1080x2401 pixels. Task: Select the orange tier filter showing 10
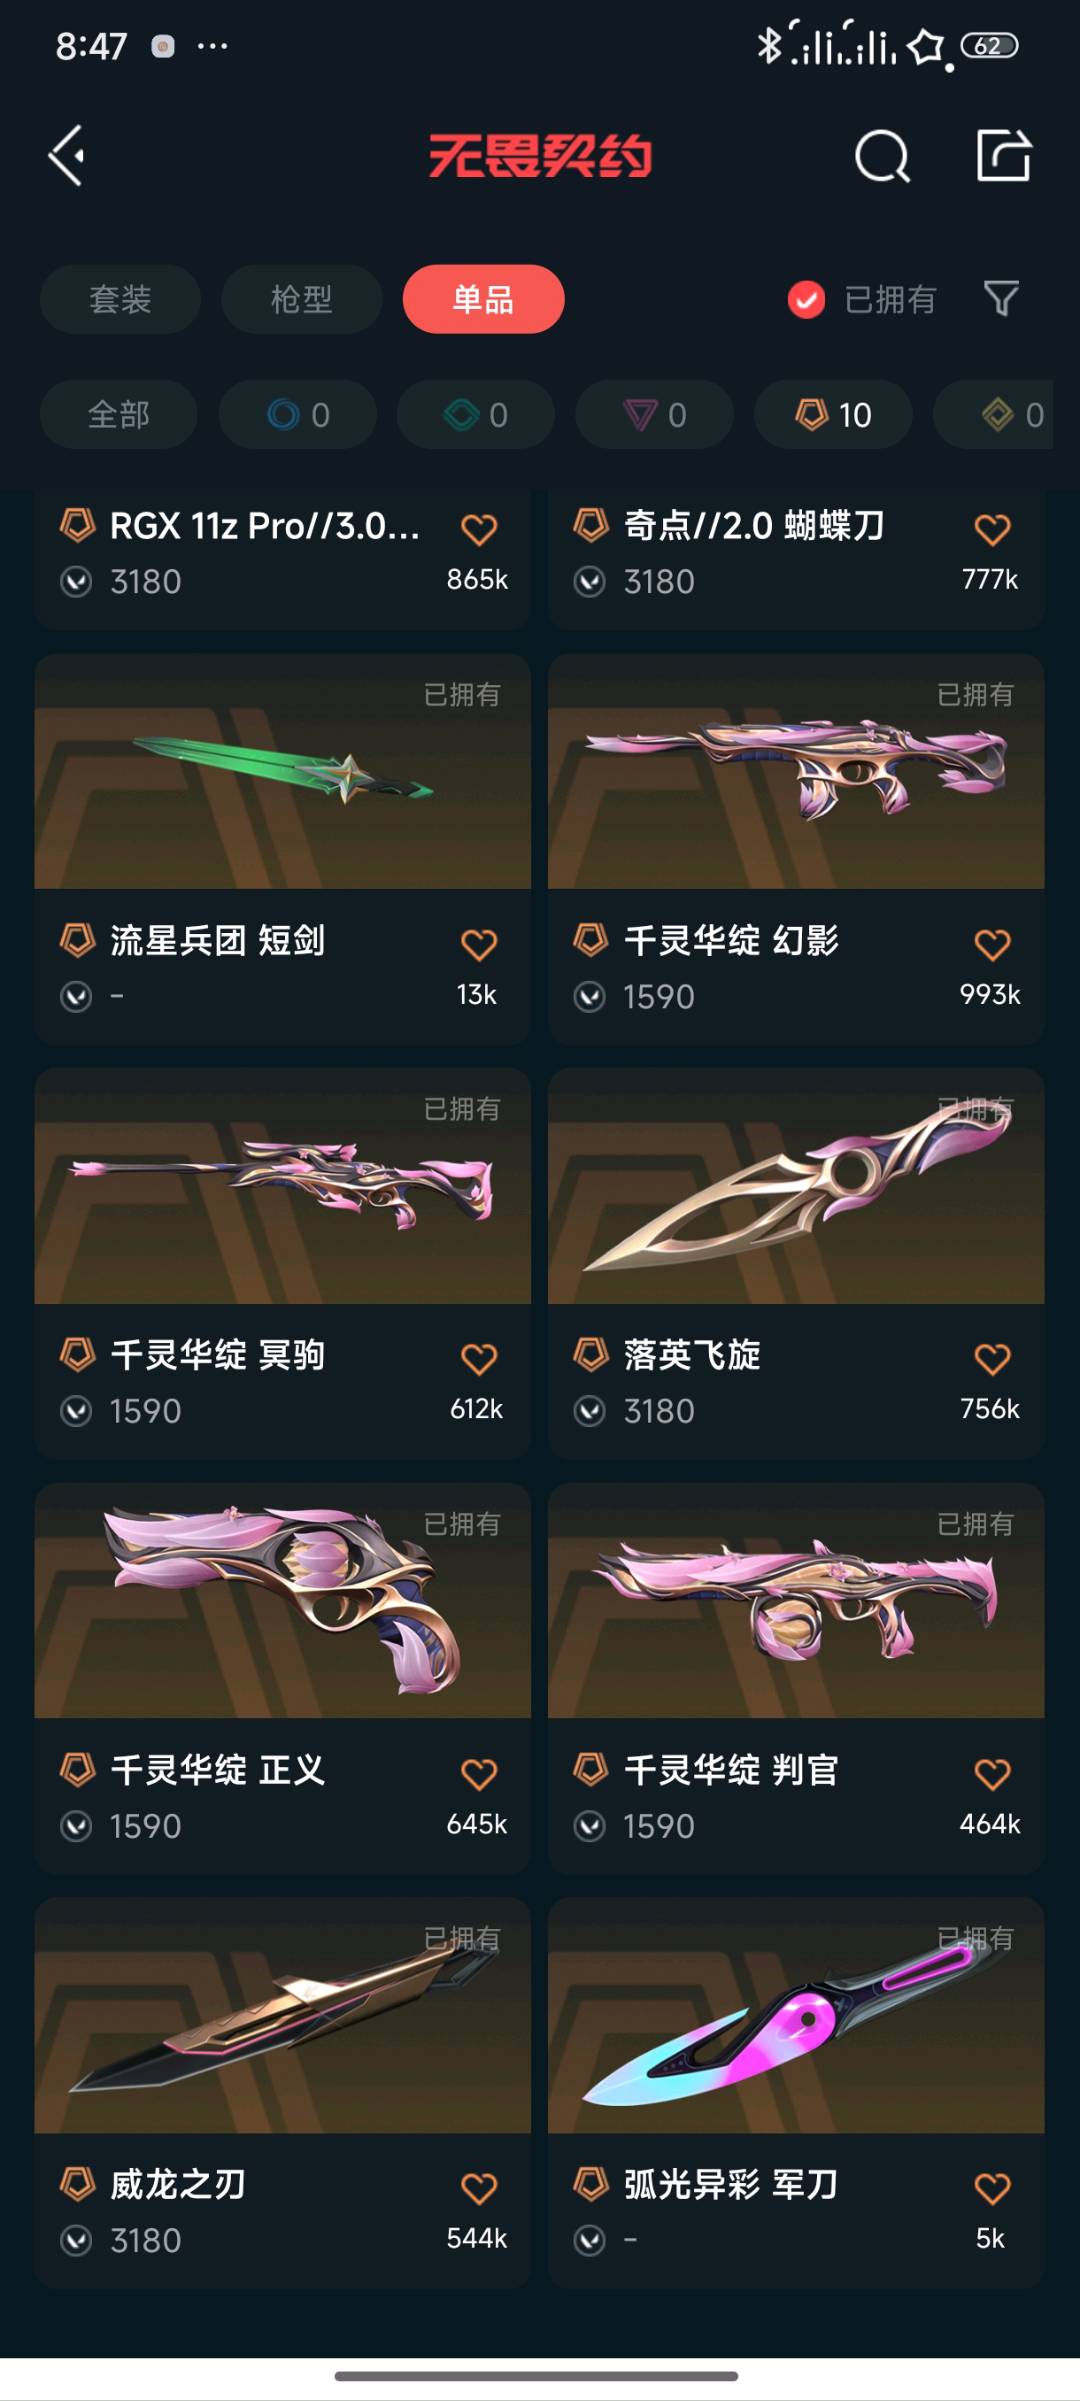[833, 414]
